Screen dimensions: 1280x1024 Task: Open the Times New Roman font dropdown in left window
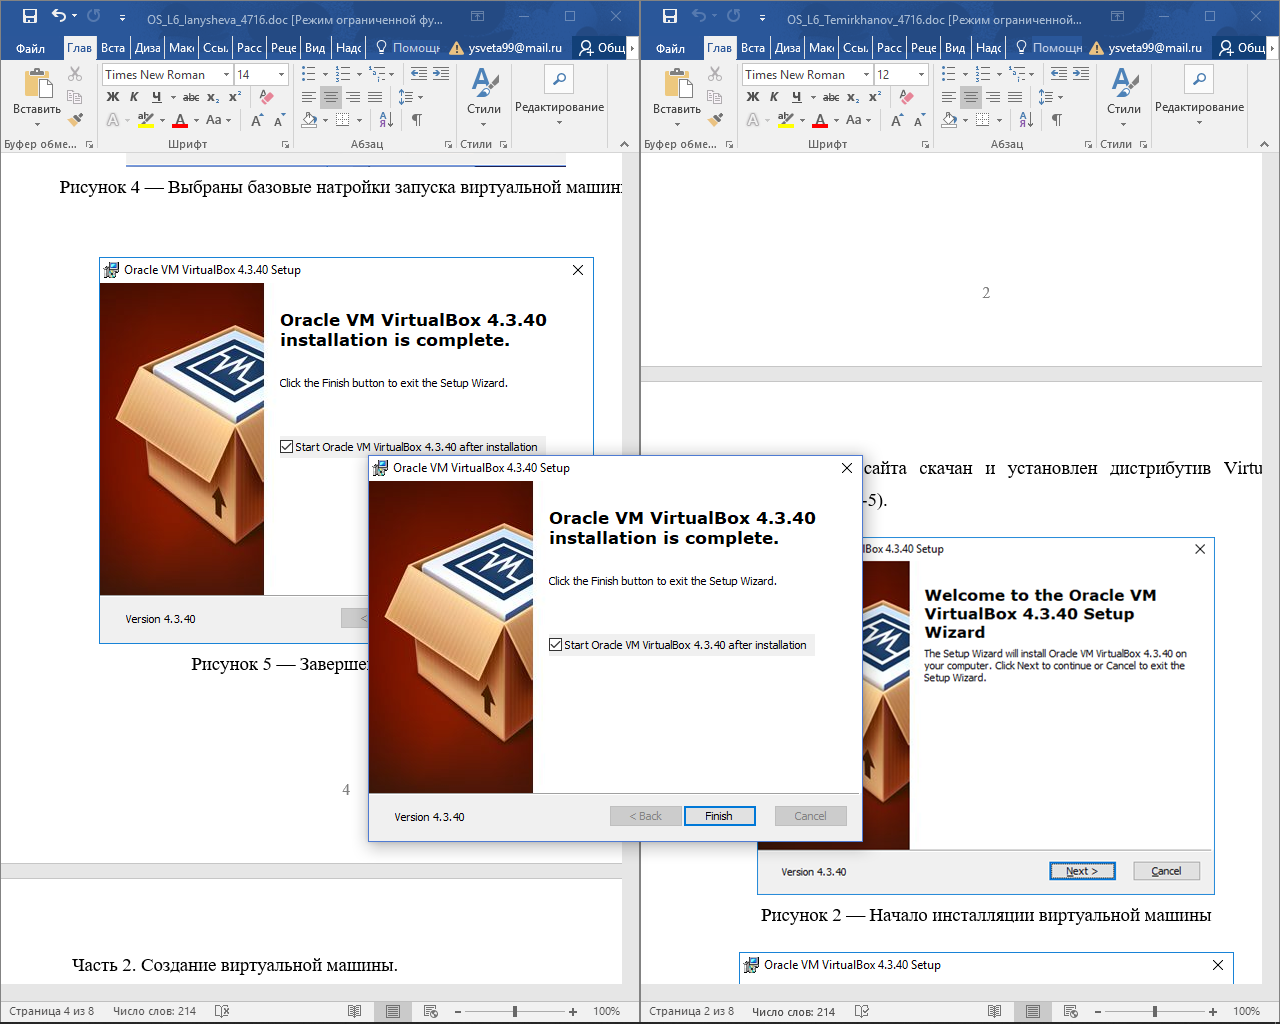point(226,74)
